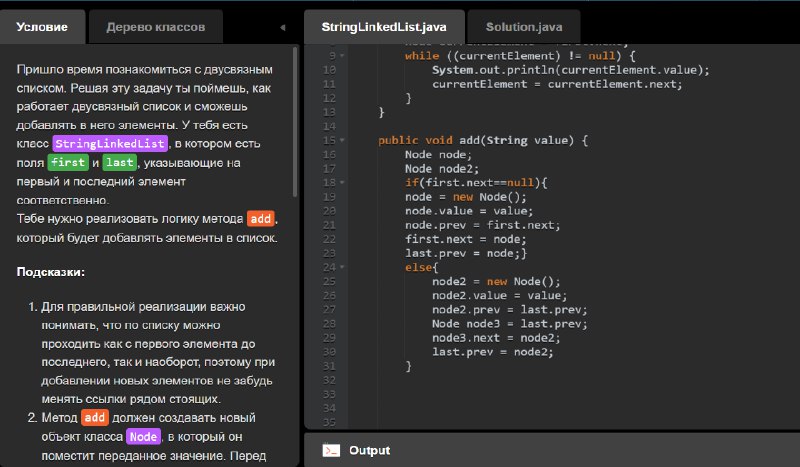This screenshot has width=800, height=467.
Task: Click 'currentElement = currentElement.next;' line
Action: [x=557, y=84]
